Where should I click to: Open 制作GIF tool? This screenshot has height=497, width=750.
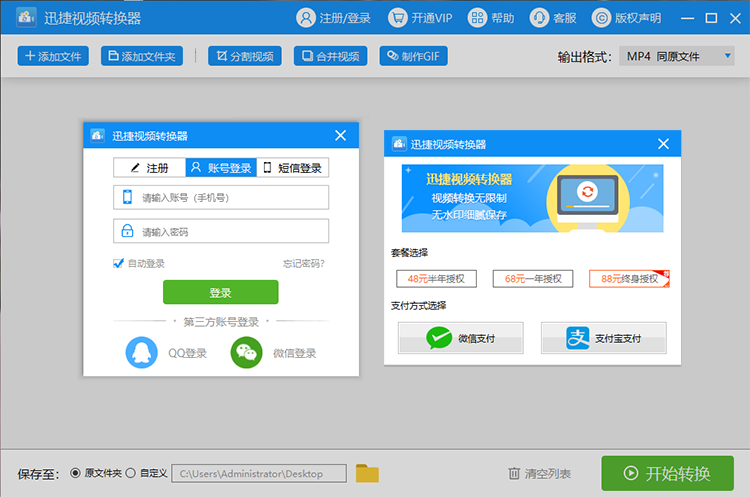[413, 56]
